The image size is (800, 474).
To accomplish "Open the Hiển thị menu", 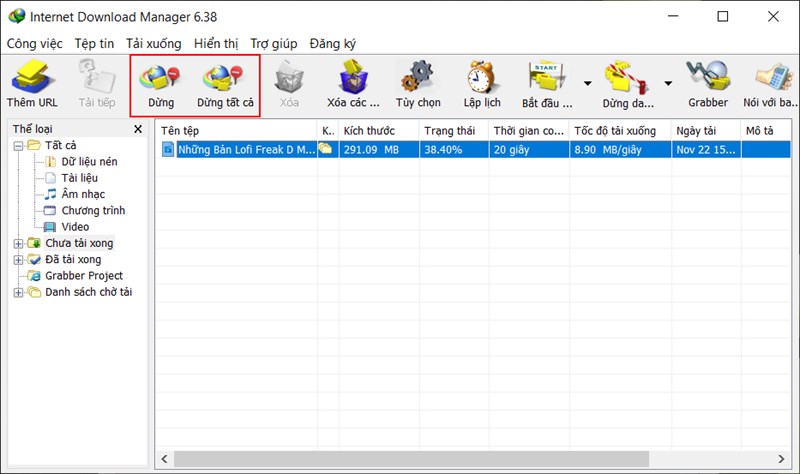I will click(216, 44).
